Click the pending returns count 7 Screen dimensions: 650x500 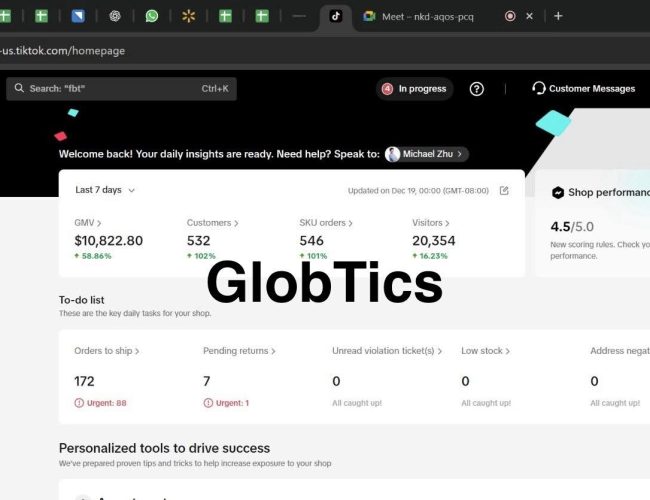click(207, 381)
